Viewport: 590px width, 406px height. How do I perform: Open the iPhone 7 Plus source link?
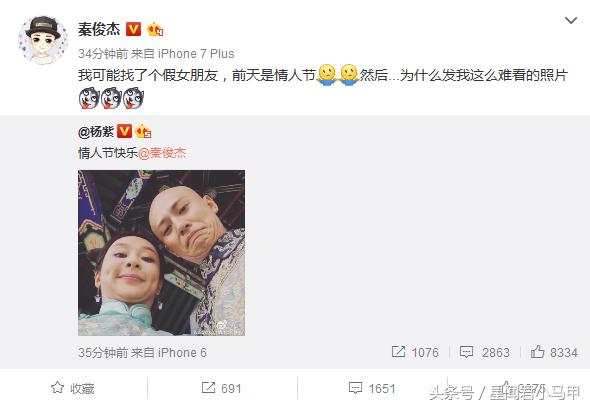(x=196, y=54)
